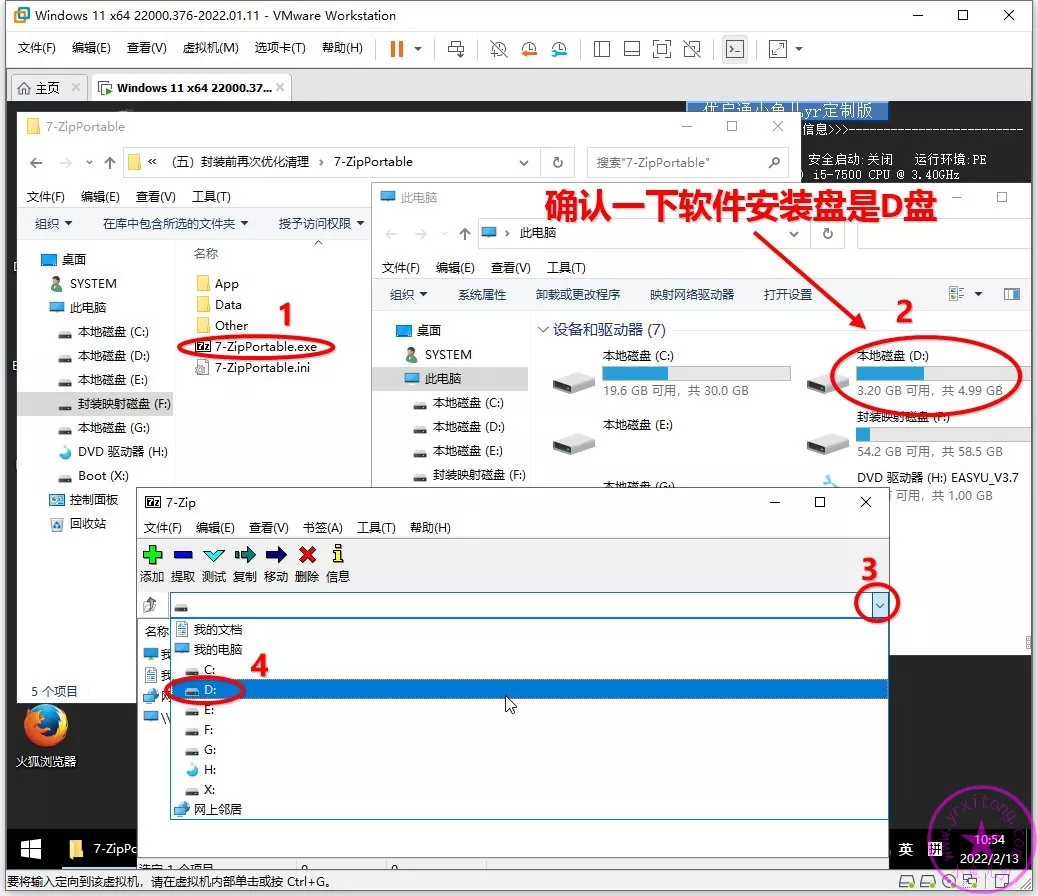Click the 7-Zip Copy (复制) icon
The height and width of the screenshot is (896, 1038).
click(245, 556)
